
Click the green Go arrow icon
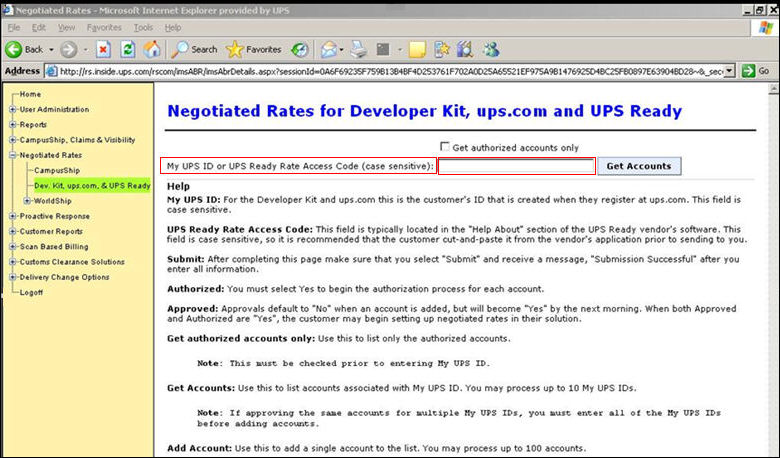click(748, 71)
